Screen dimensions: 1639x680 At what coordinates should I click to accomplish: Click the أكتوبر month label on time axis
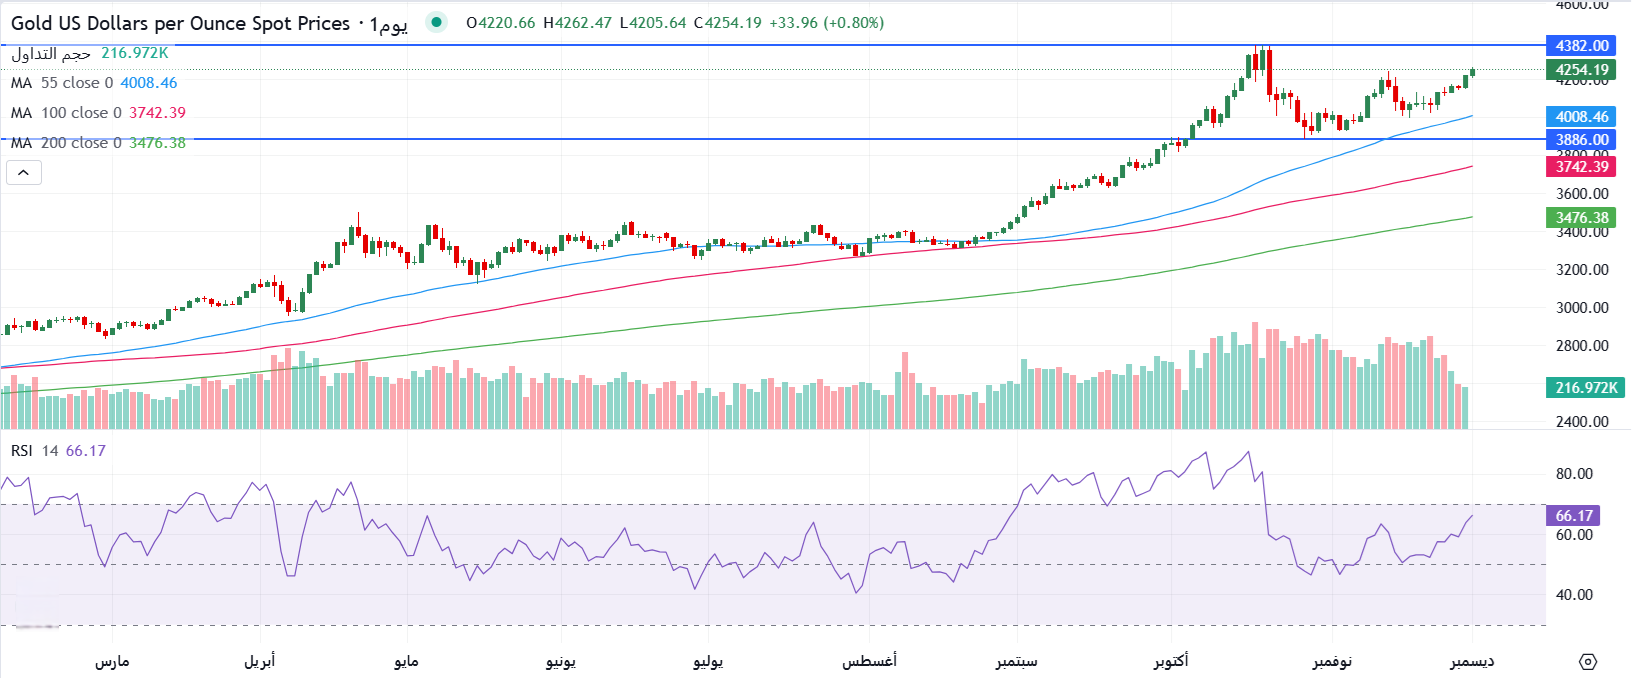[1170, 661]
